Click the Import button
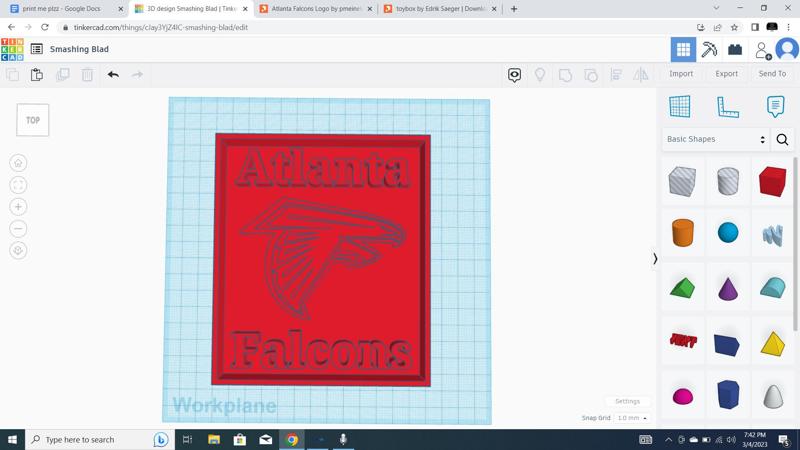This screenshot has height=450, width=800. [x=681, y=74]
